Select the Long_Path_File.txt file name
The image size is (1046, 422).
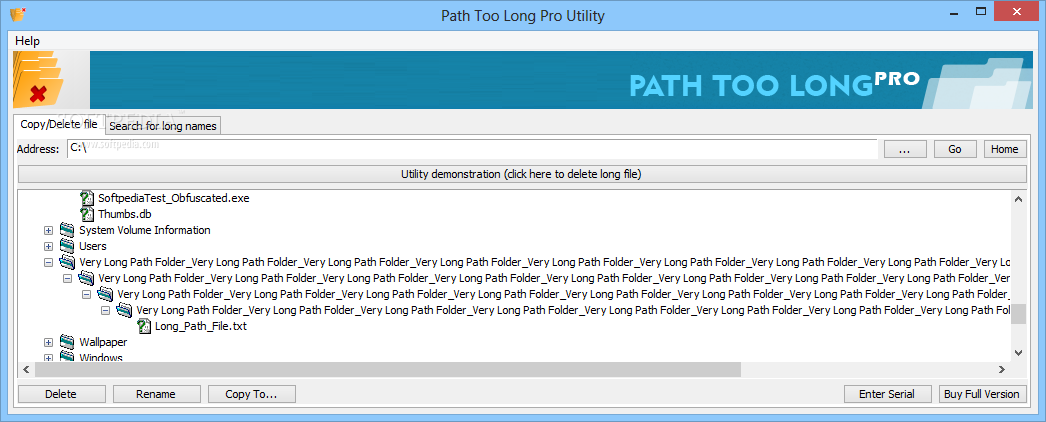(201, 326)
